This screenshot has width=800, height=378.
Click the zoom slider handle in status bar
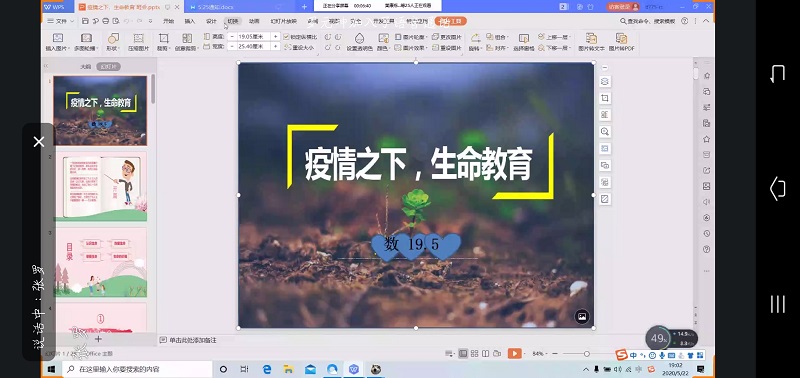click(587, 354)
